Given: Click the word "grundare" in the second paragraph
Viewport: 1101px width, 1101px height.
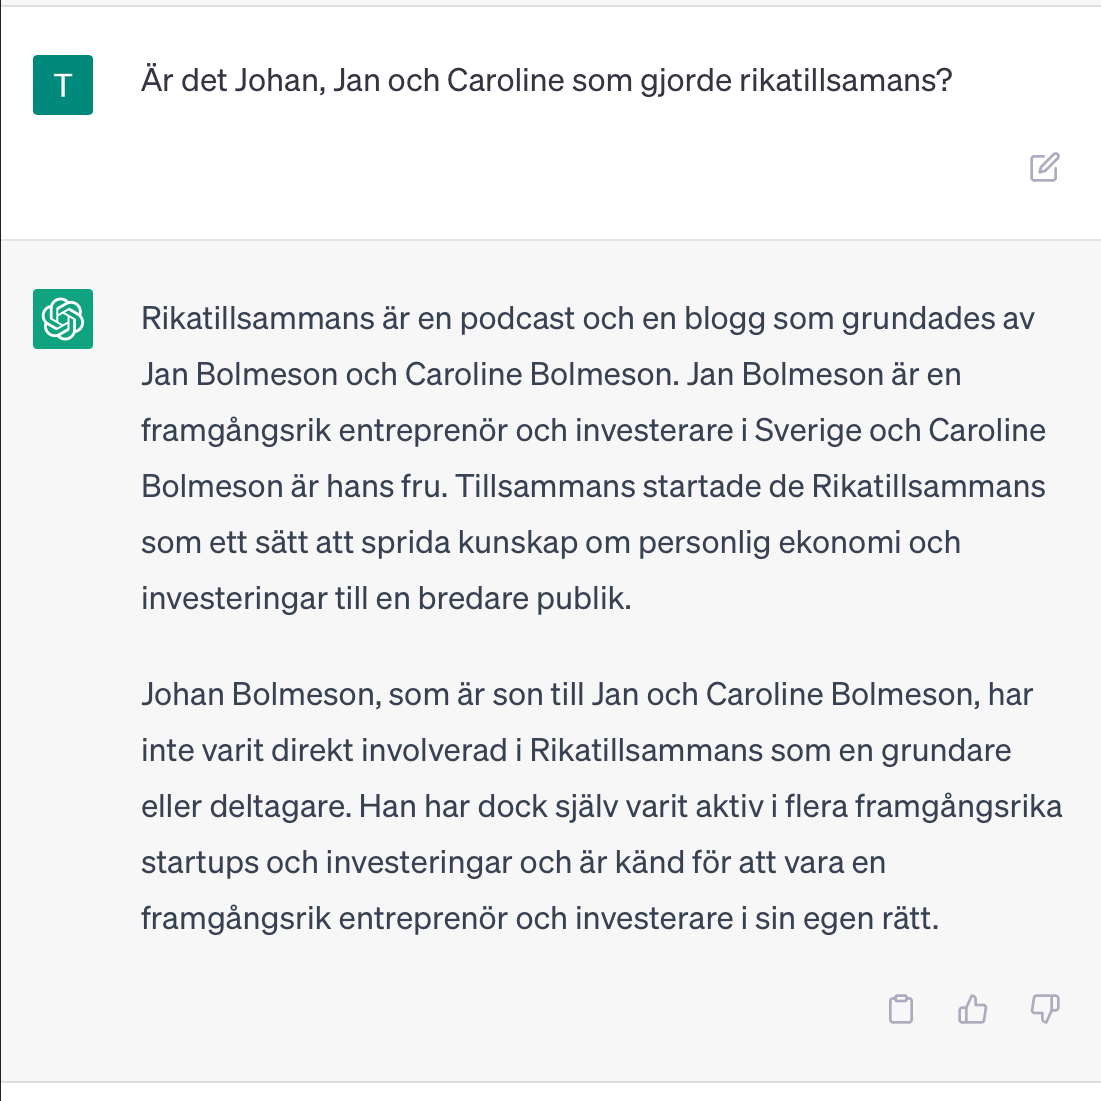Looking at the screenshot, I should [945, 751].
